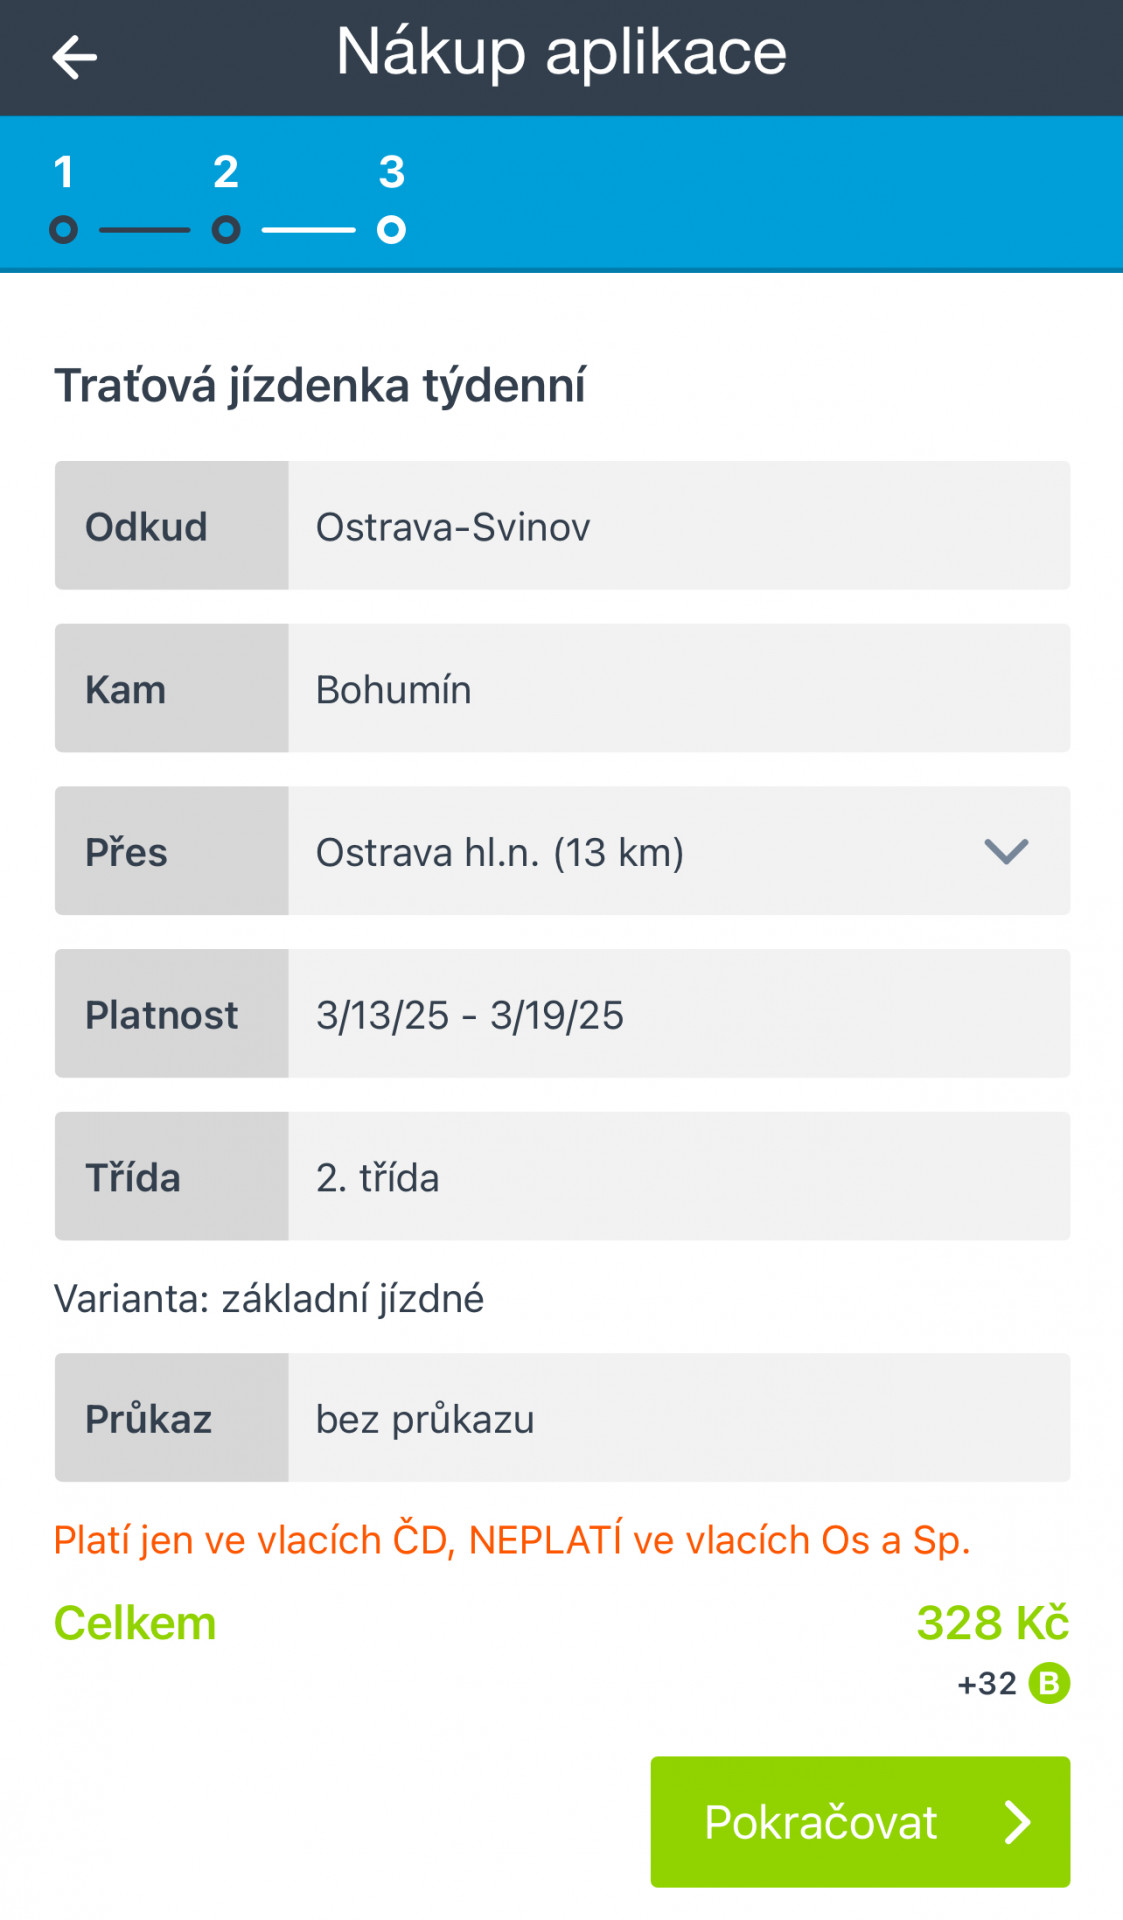Tap the orange ČD trains validity warning
The height and width of the screenshot is (1920, 1123).
[x=512, y=1540]
